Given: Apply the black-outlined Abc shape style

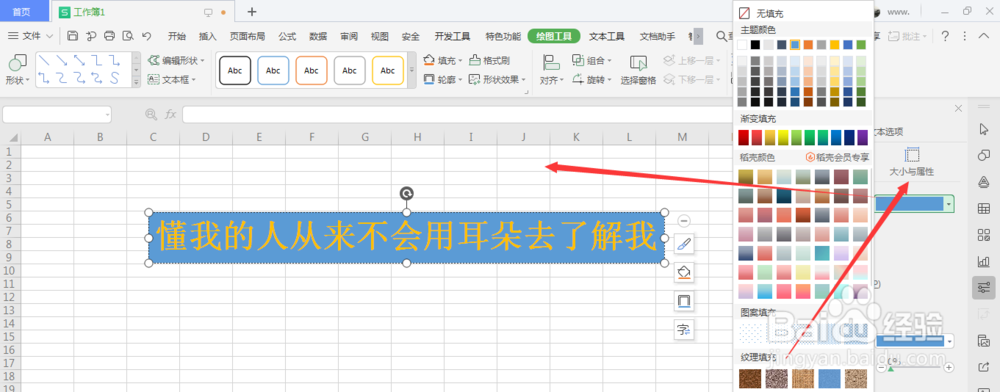Looking at the screenshot, I should 235,71.
